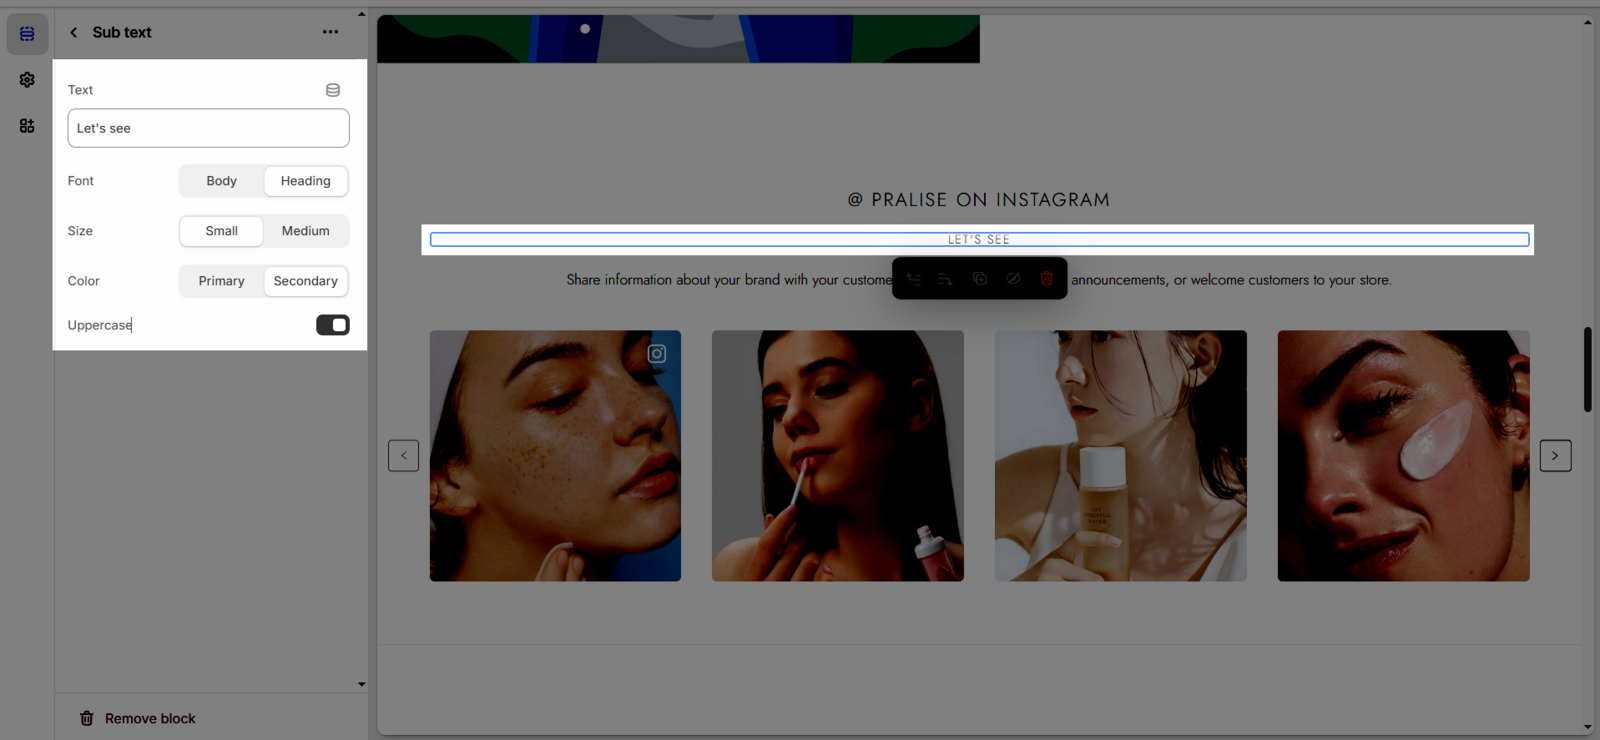Click the red delete trash icon in floating toolbar
Image resolution: width=1600 pixels, height=740 pixels.
tap(1046, 279)
